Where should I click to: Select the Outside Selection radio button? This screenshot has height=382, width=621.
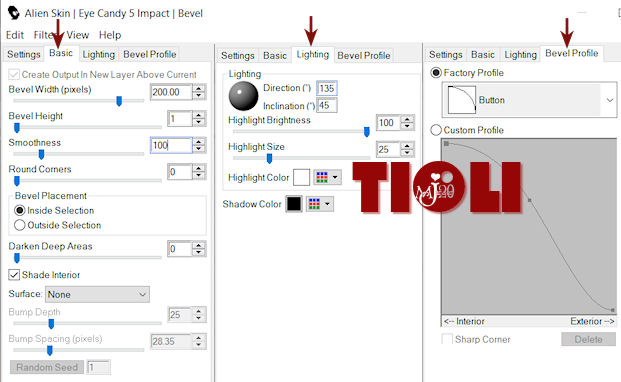(19, 225)
